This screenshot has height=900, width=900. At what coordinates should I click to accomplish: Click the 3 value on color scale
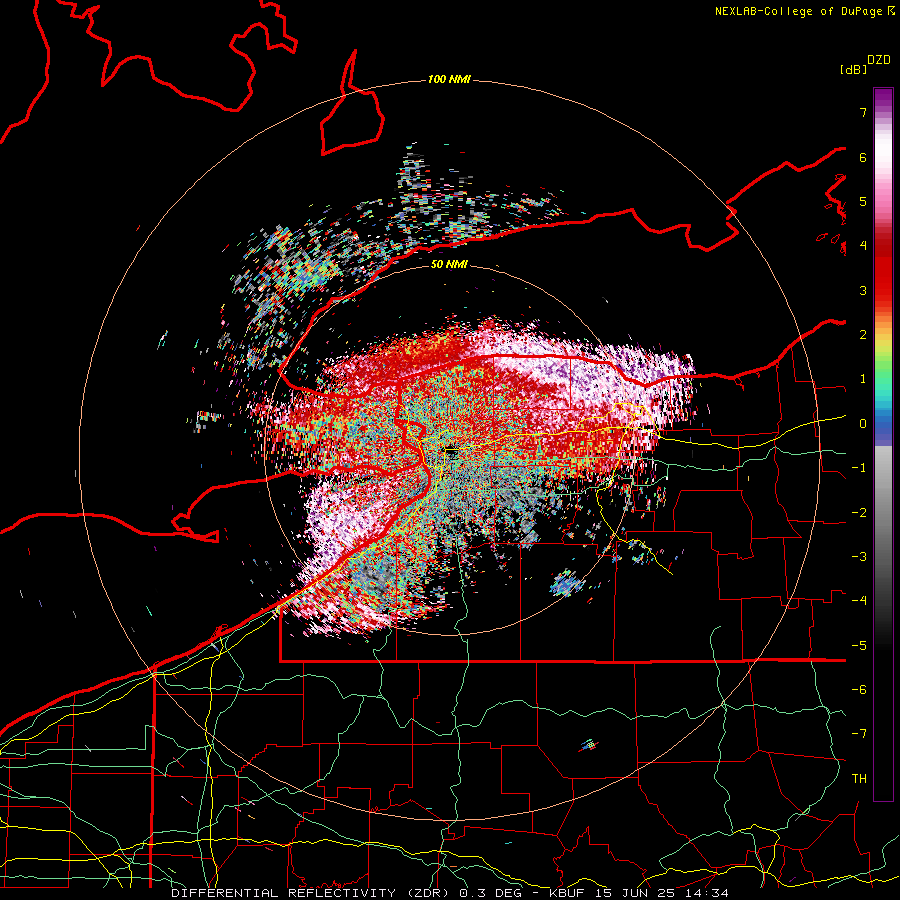(863, 290)
